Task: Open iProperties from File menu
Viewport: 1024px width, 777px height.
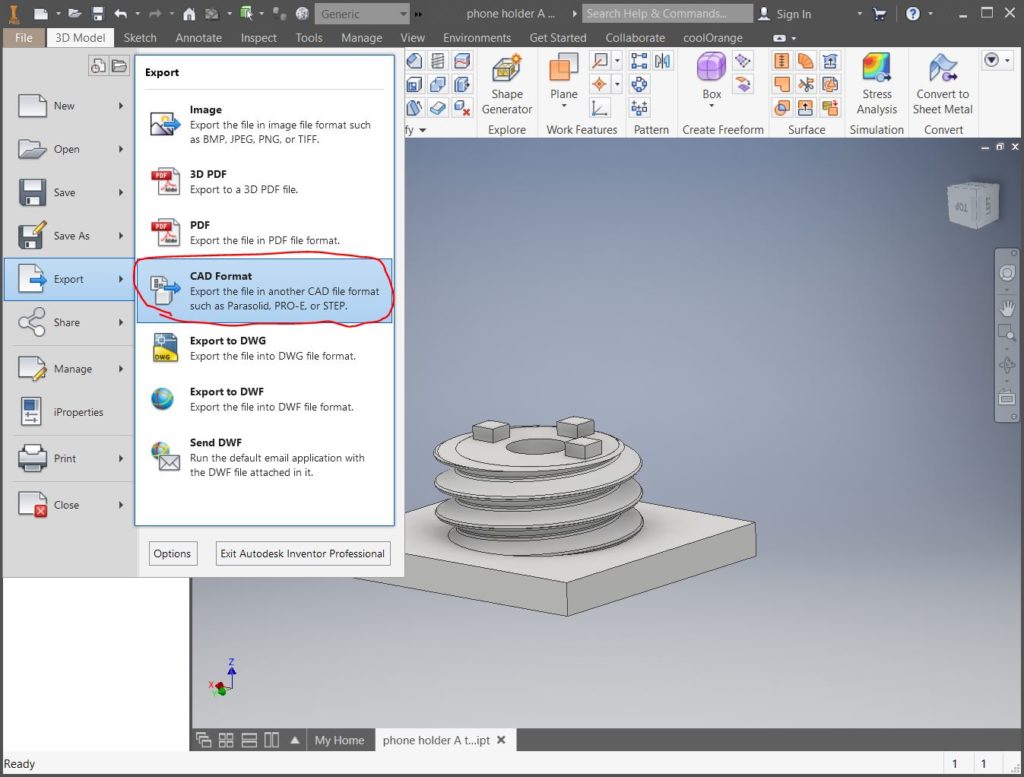Action: point(70,412)
